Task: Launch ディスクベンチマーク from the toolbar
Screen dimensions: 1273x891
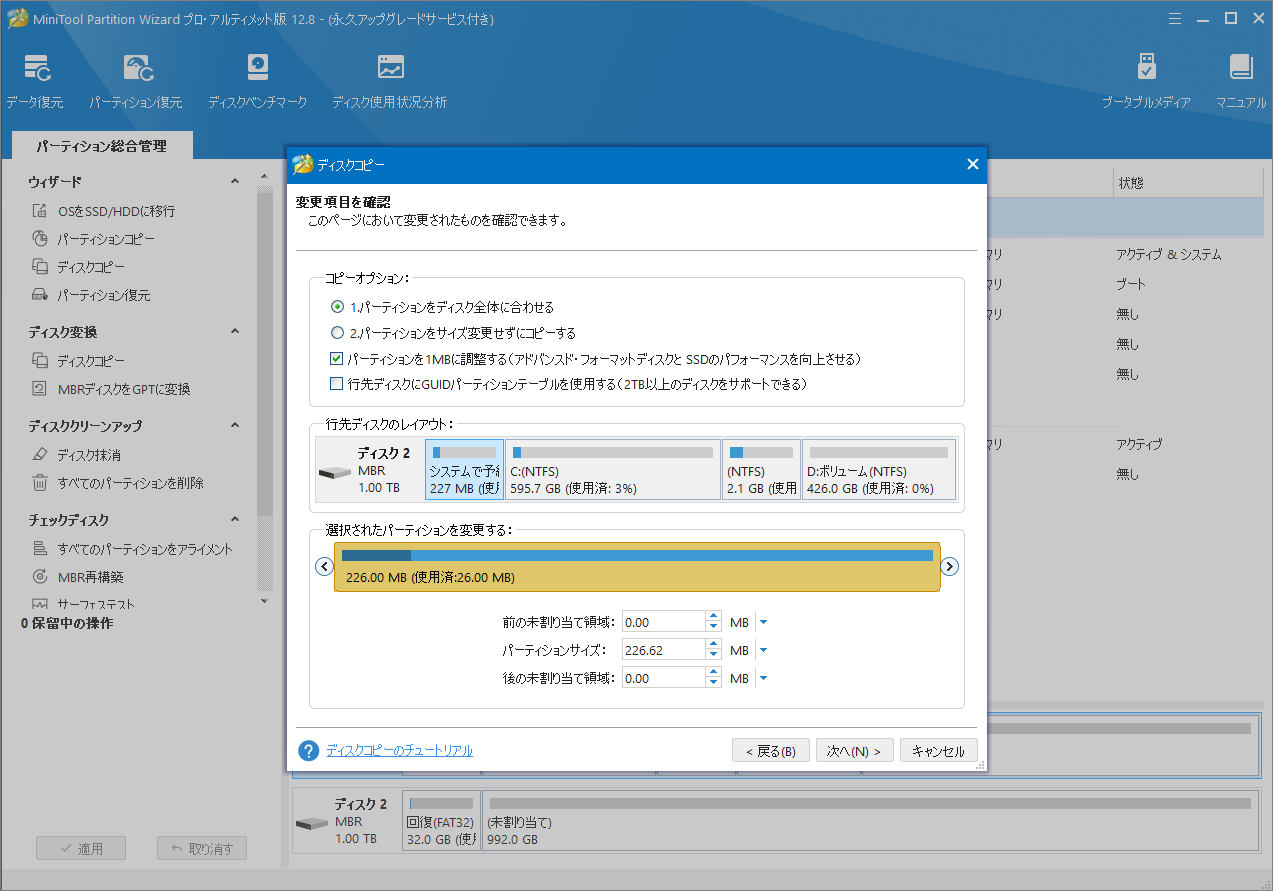Action: [x=258, y=78]
